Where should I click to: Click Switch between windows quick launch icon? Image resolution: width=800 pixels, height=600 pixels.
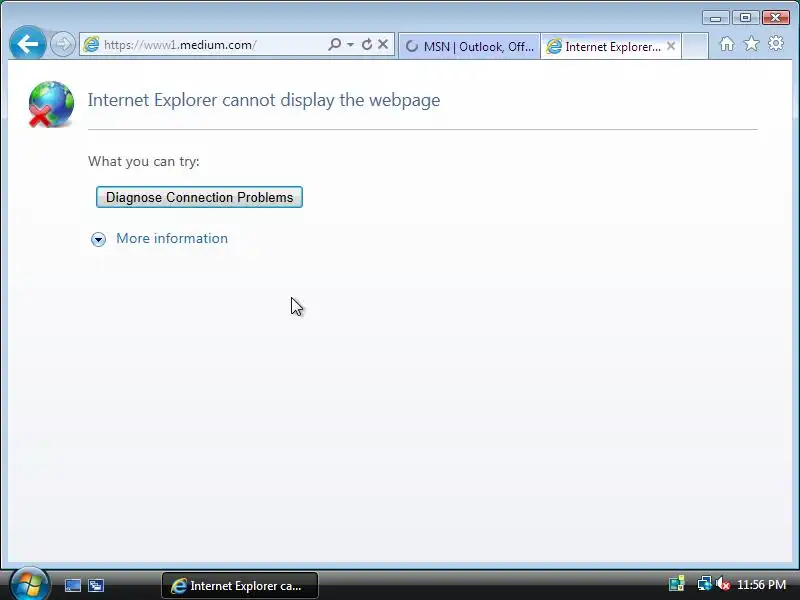click(x=96, y=585)
